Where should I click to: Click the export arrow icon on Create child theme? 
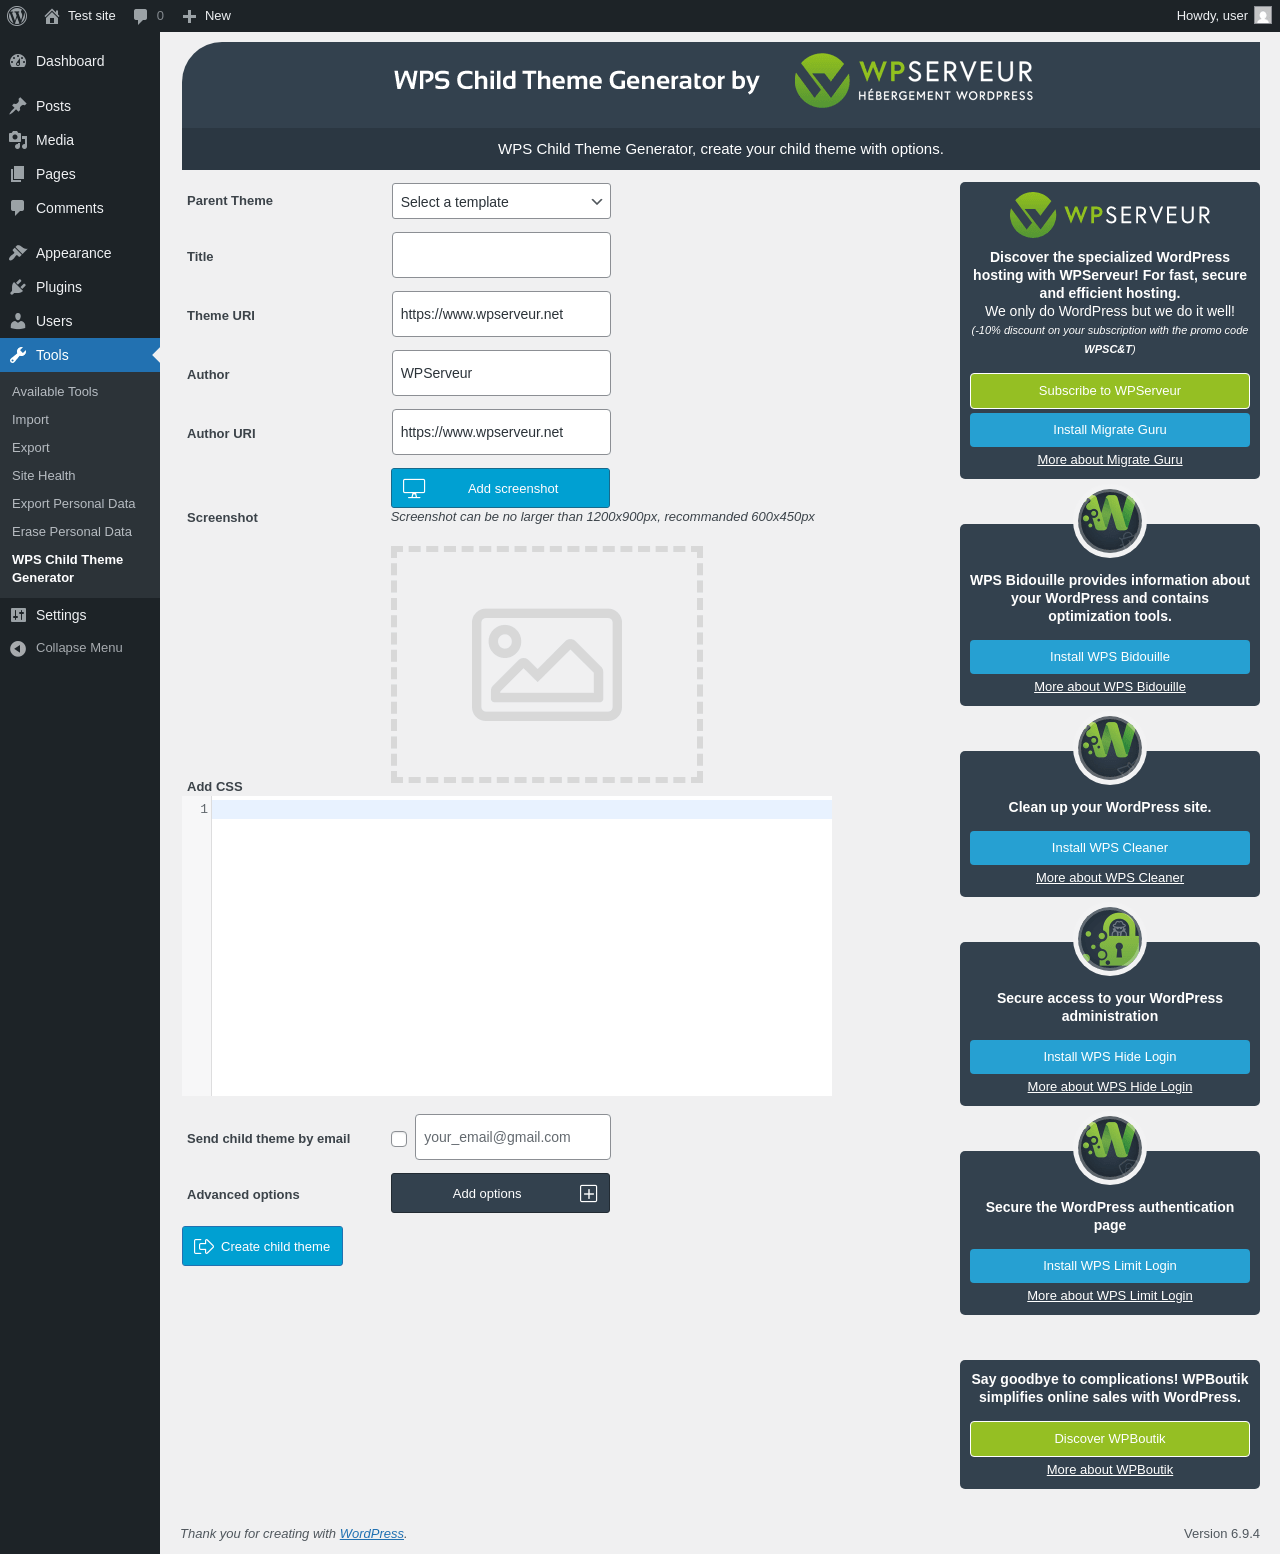[x=204, y=1246]
